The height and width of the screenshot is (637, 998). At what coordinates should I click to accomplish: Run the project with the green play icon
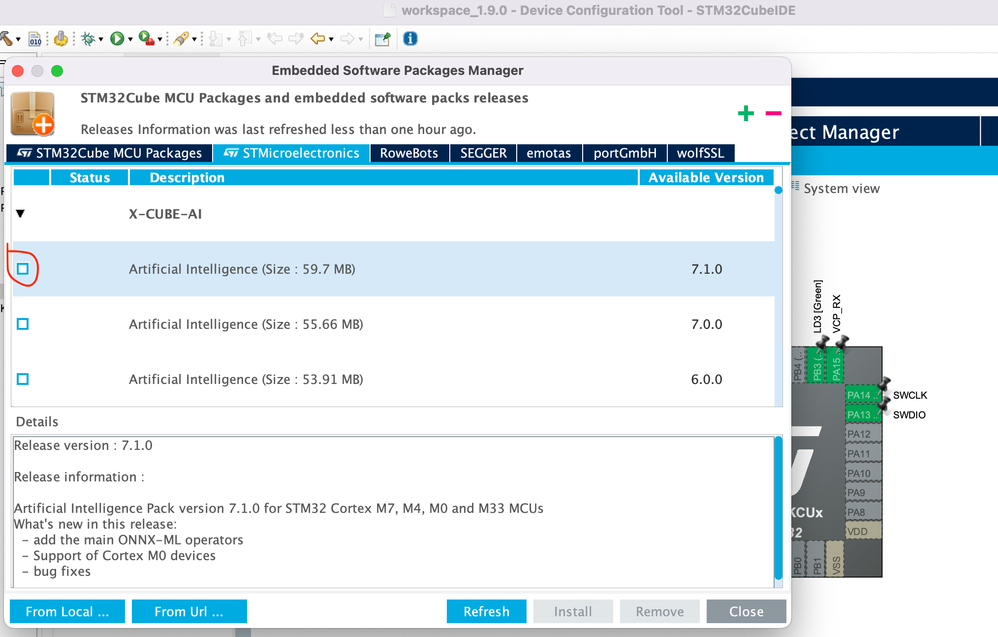[116, 39]
